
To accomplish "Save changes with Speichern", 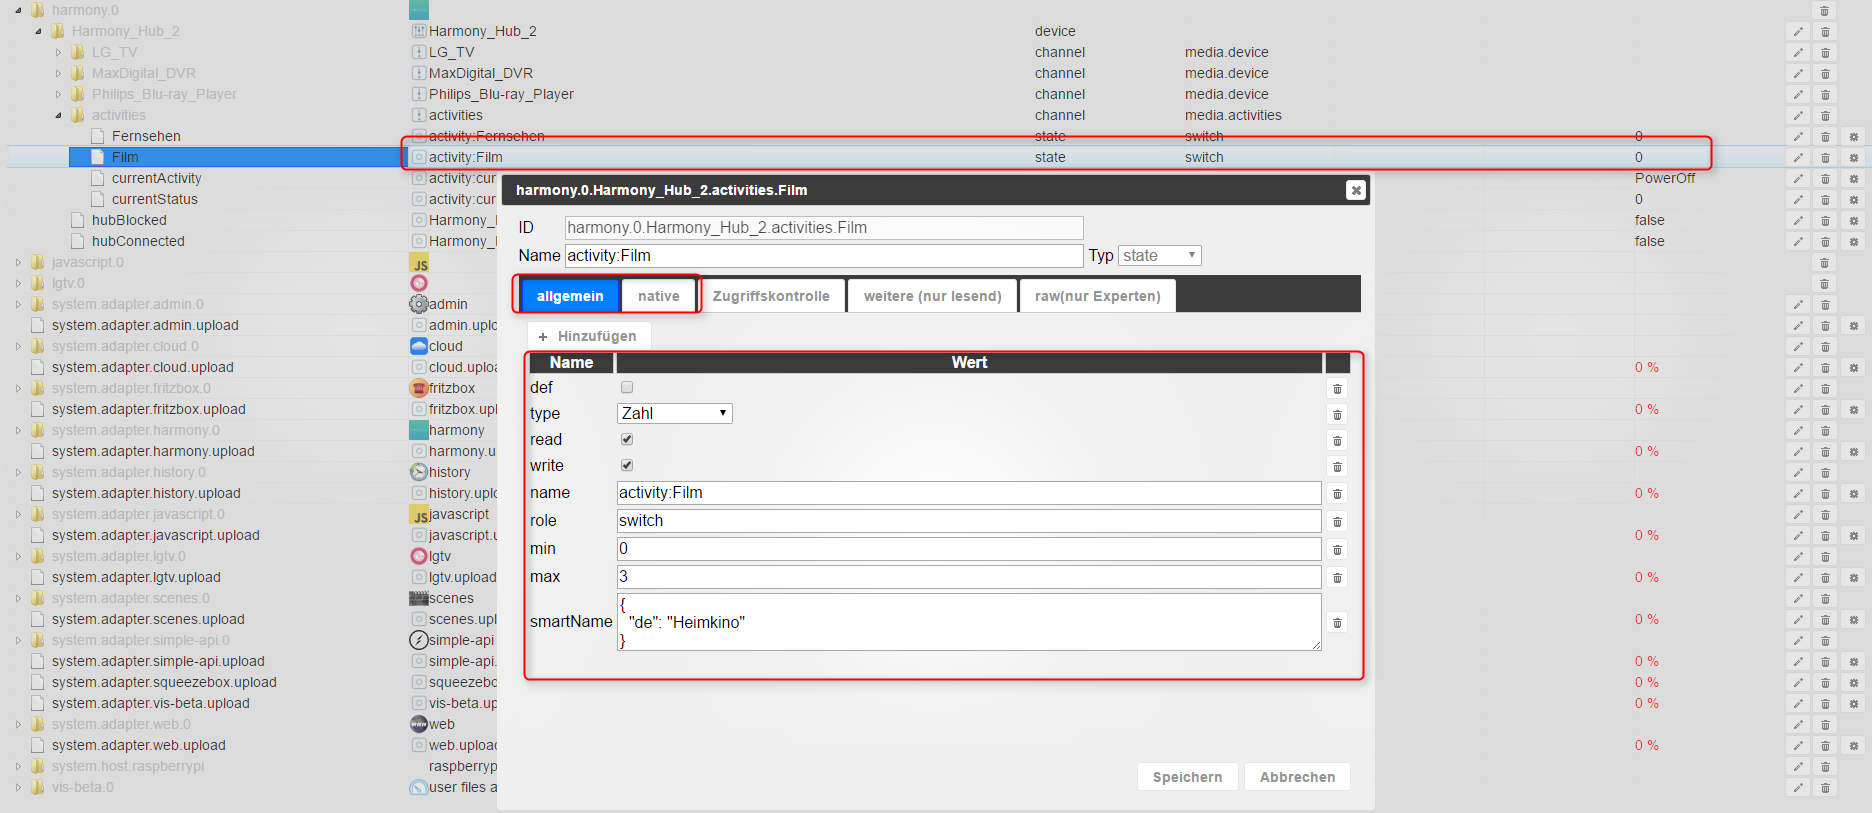I will point(1188,777).
